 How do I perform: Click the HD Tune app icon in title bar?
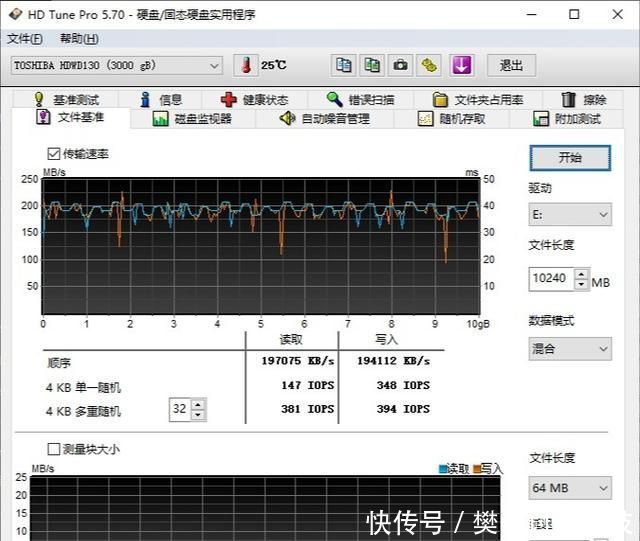point(15,14)
